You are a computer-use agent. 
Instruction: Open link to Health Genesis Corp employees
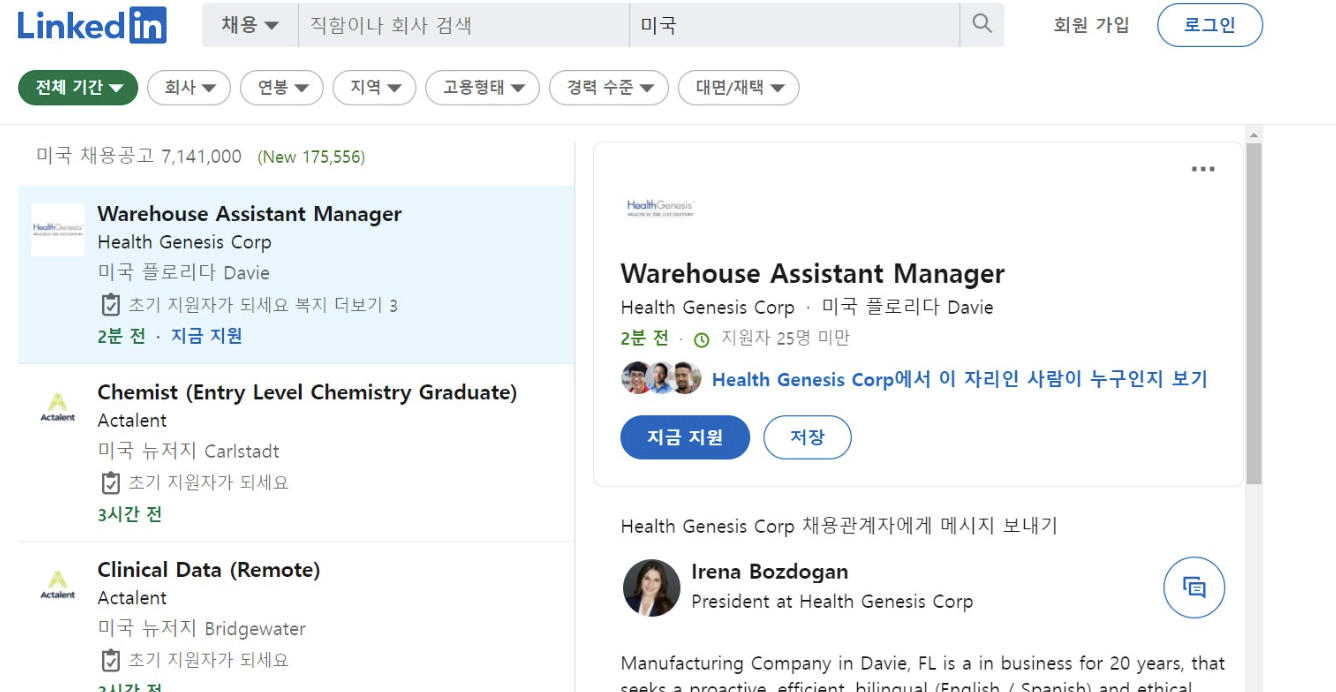point(960,379)
